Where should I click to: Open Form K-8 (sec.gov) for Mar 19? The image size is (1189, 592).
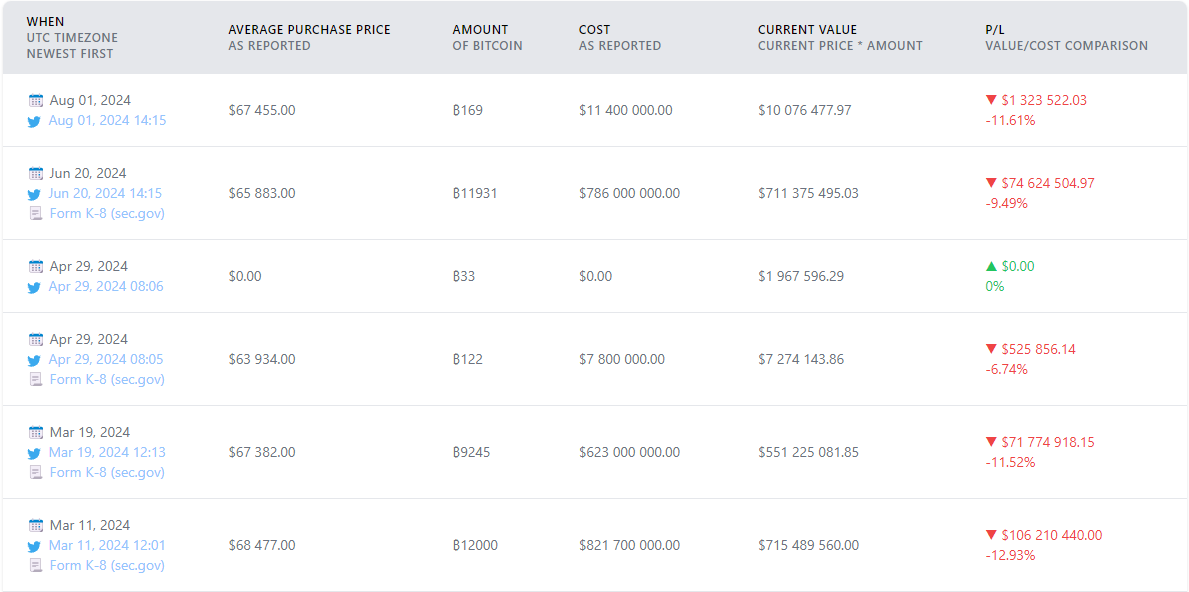pos(107,472)
